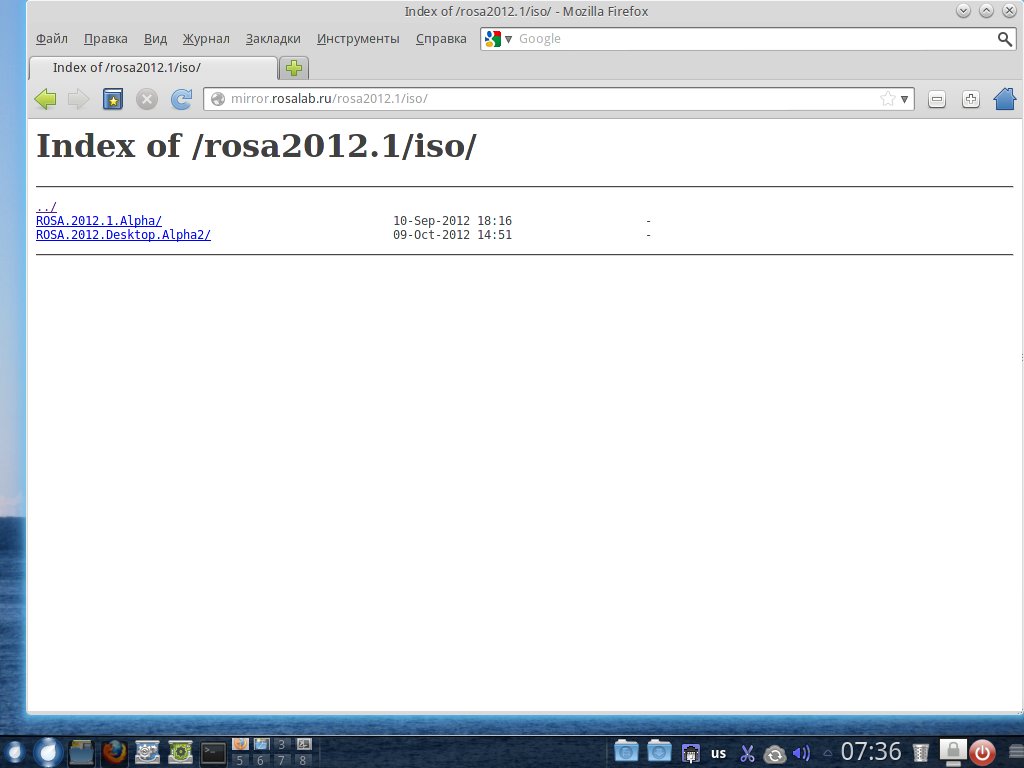1024x768 pixels.
Task: Launch the terminal from the panel
Action: 213,753
